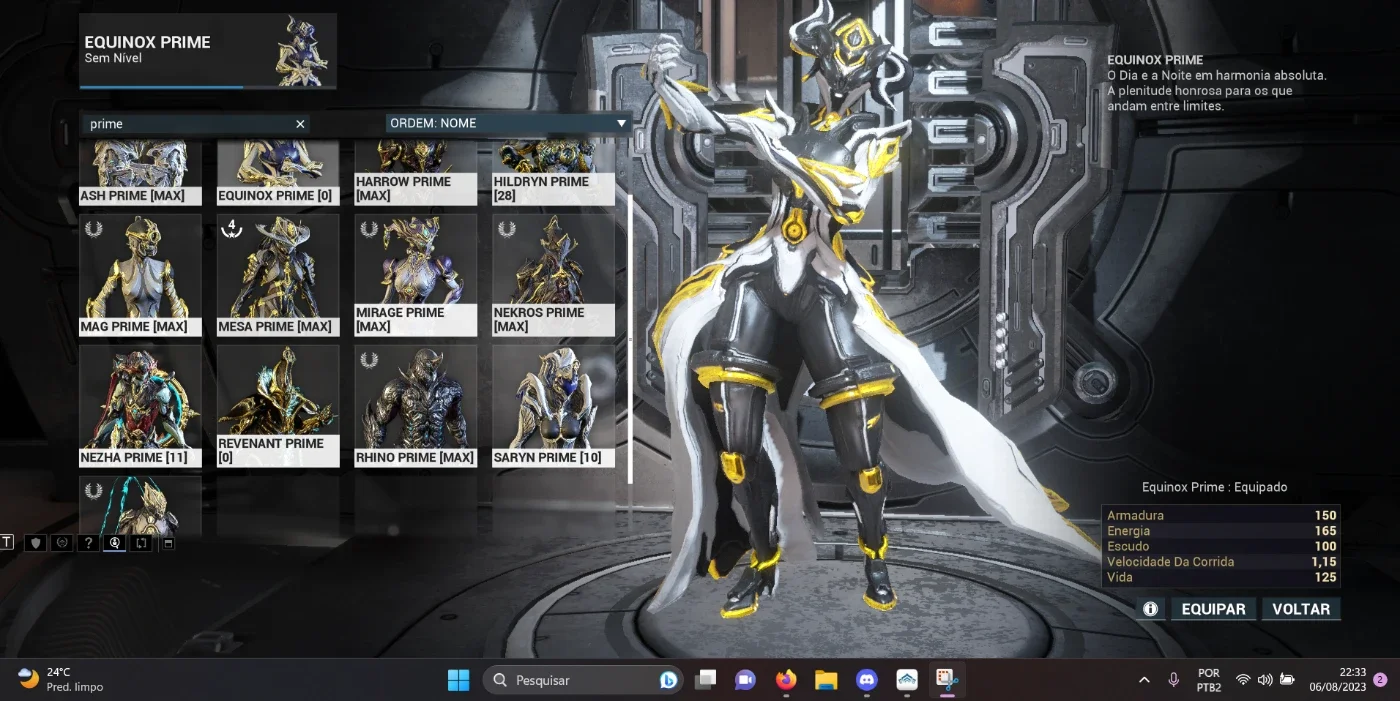Open the notification count badge
1400x701 pixels.
click(x=1380, y=680)
